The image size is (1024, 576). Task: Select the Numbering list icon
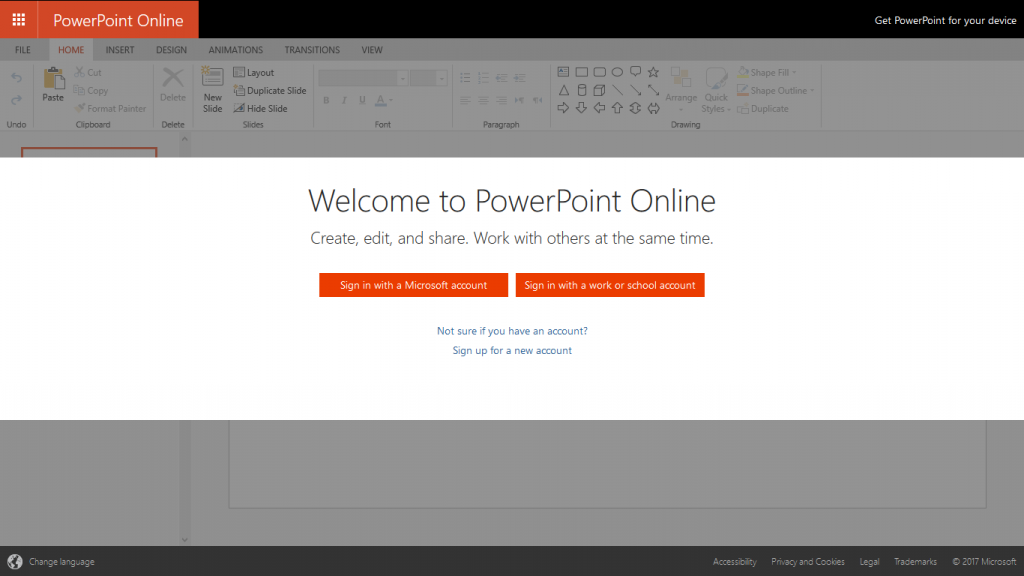tap(483, 77)
